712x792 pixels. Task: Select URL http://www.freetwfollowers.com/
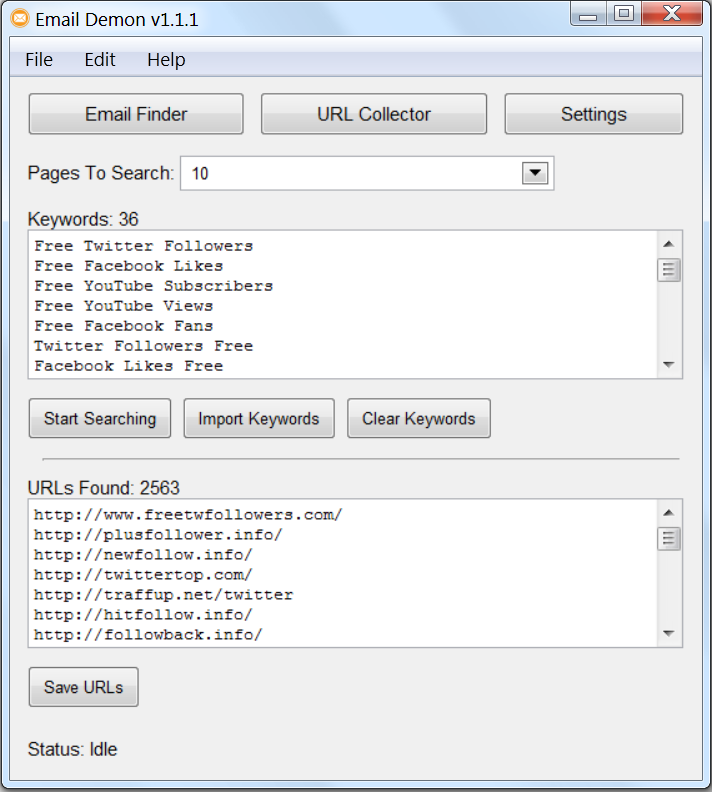188,515
